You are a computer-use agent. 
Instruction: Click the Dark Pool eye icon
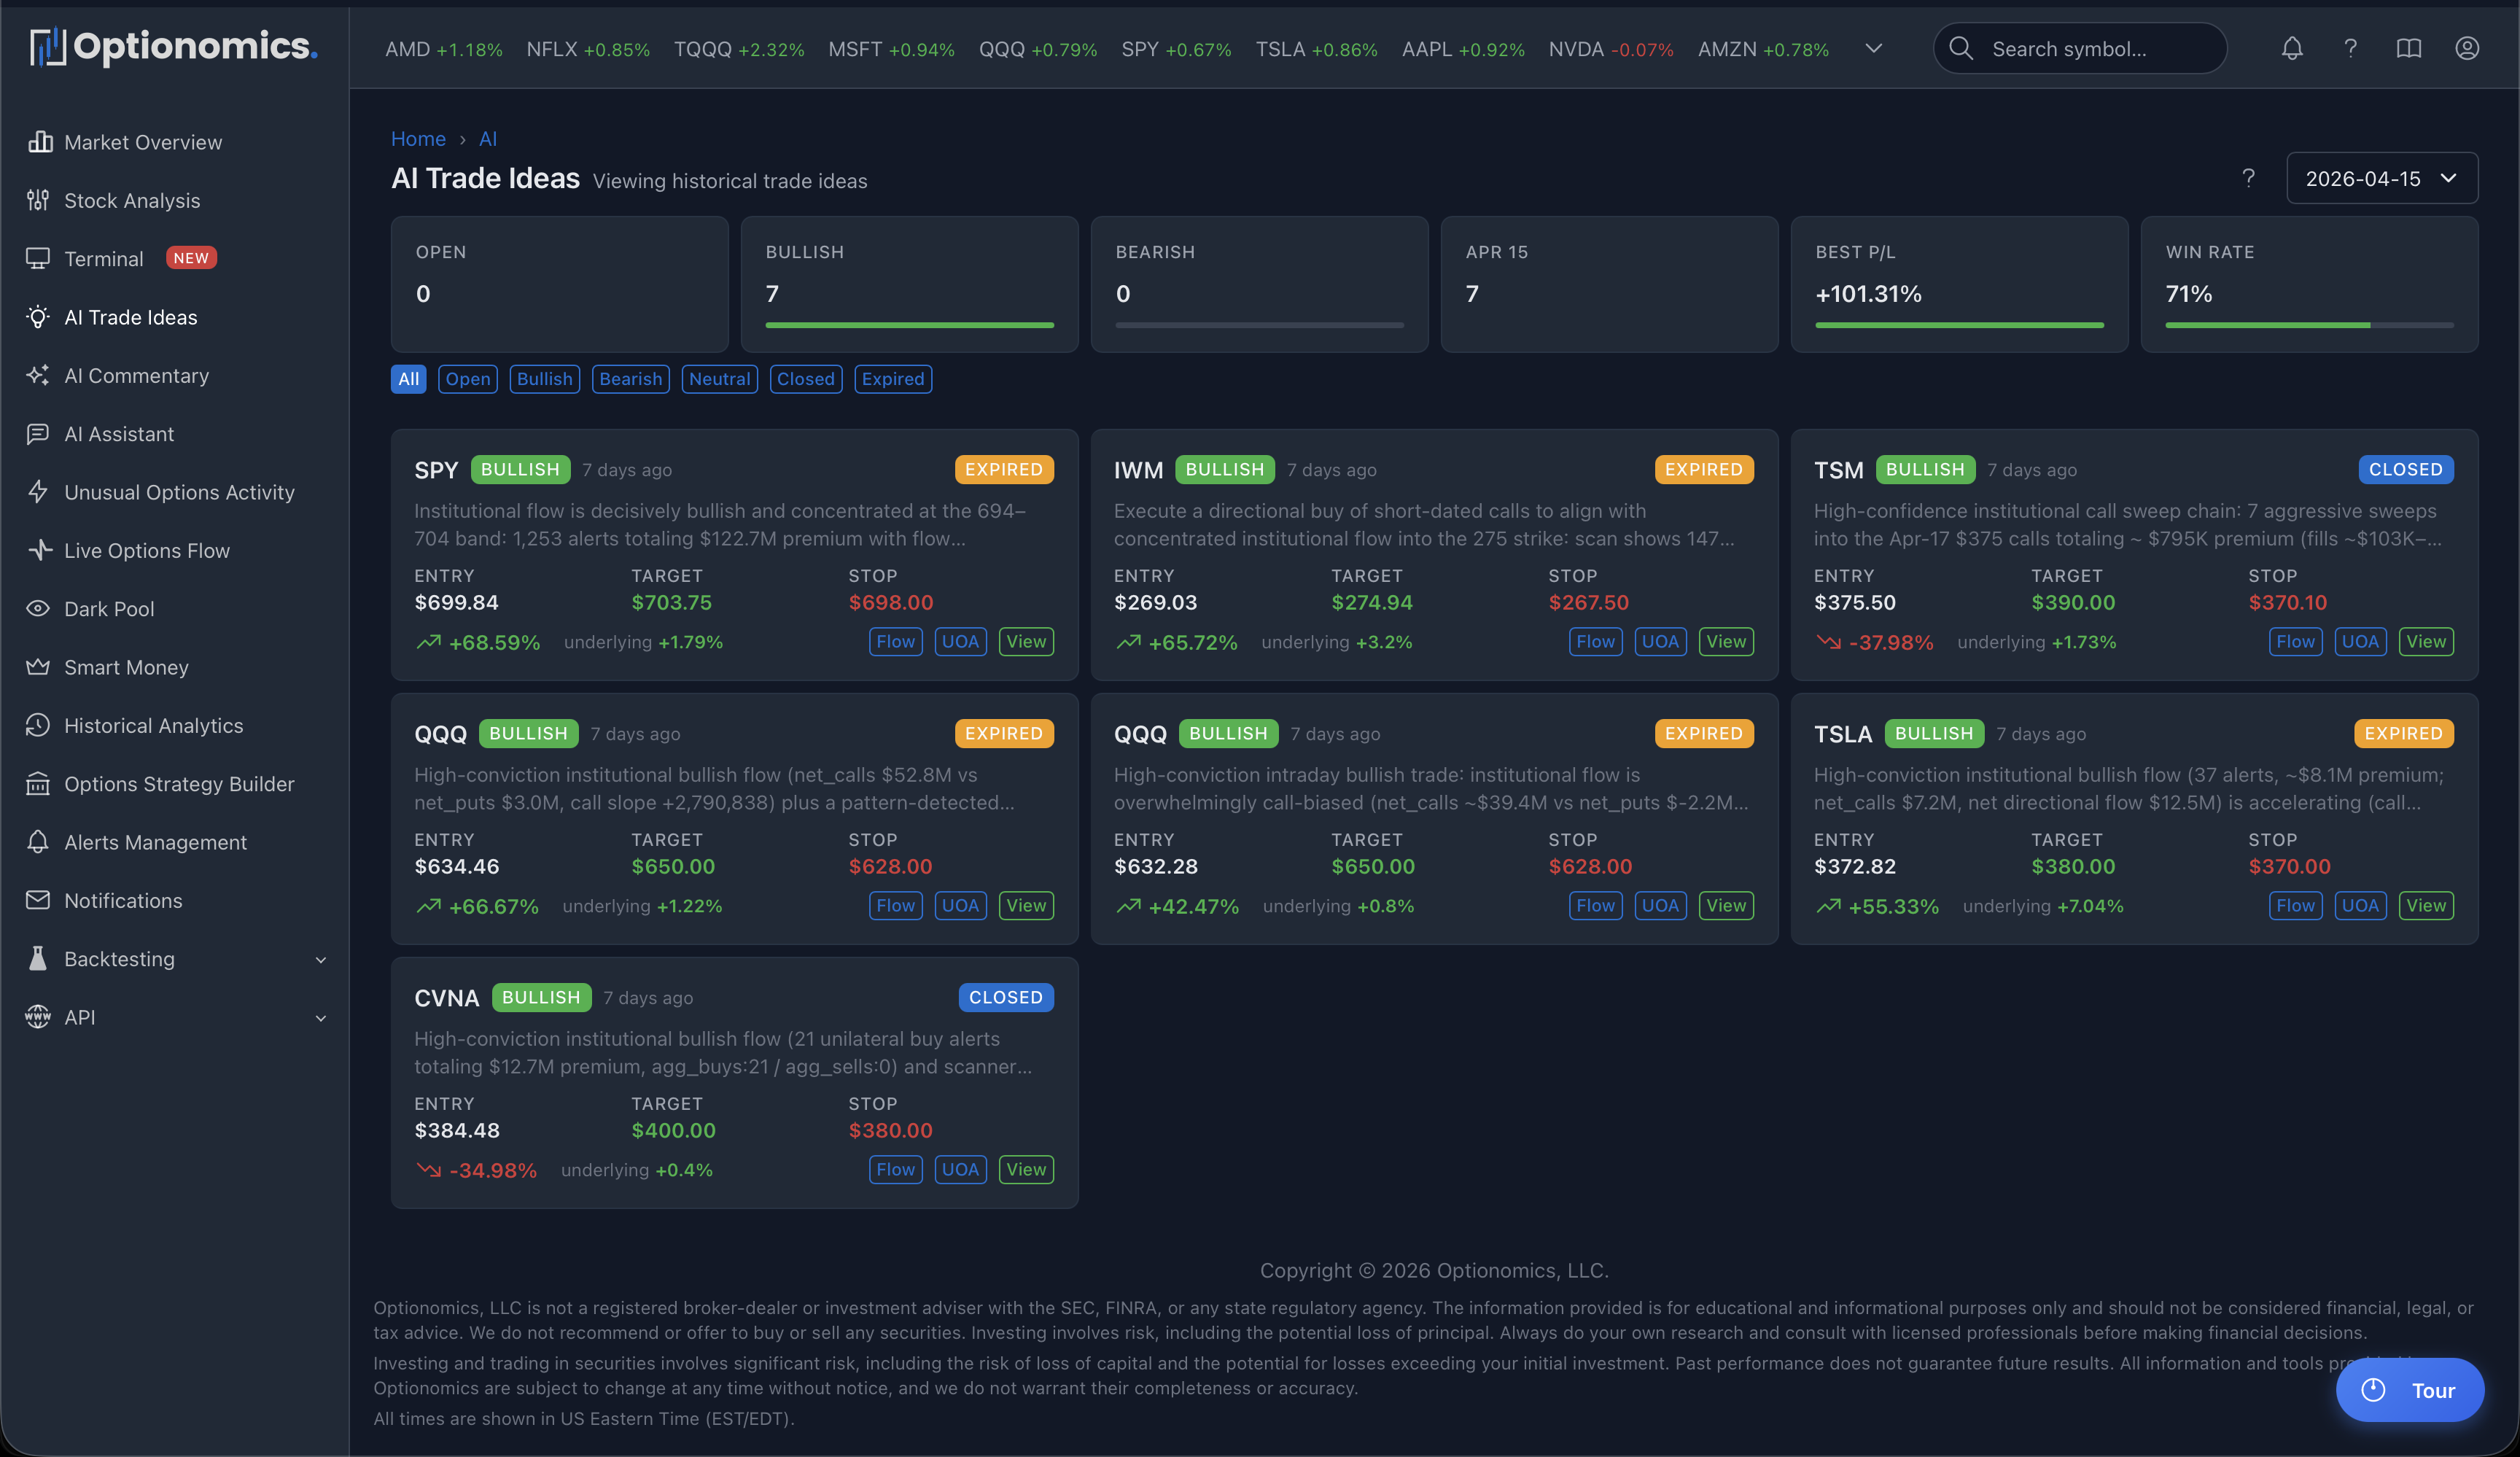coord(38,608)
